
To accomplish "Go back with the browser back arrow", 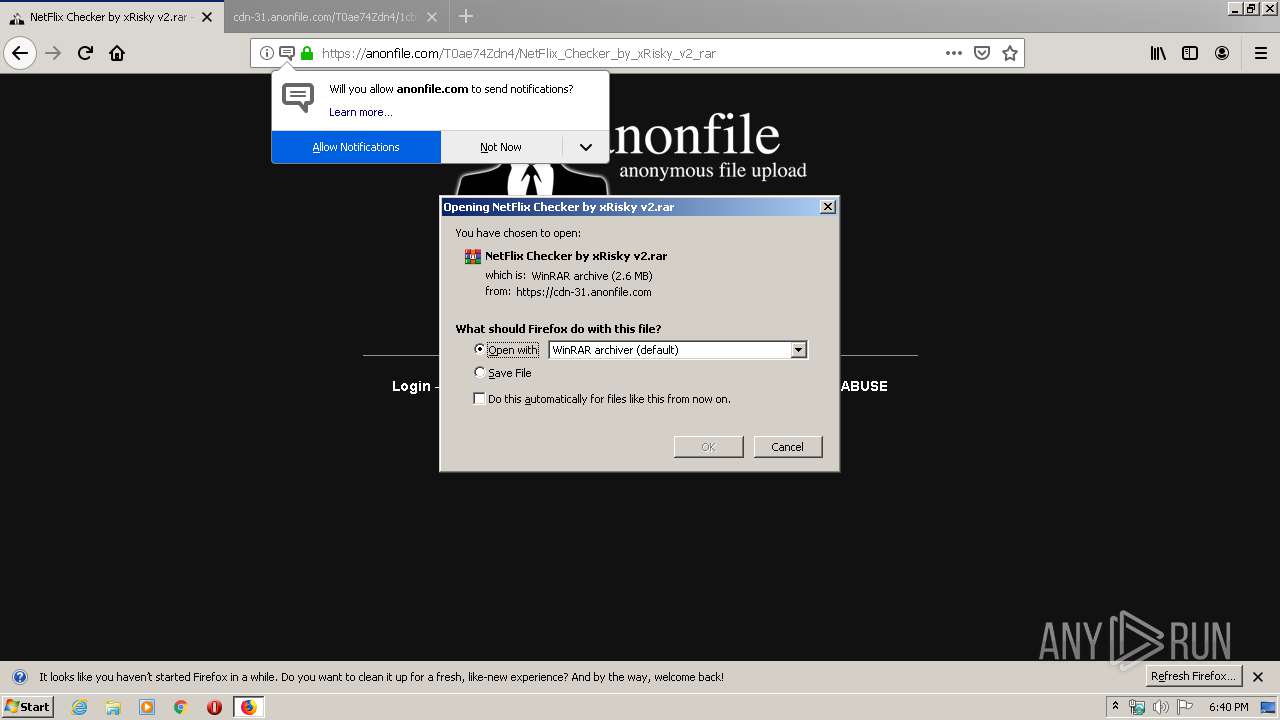I will pos(20,53).
